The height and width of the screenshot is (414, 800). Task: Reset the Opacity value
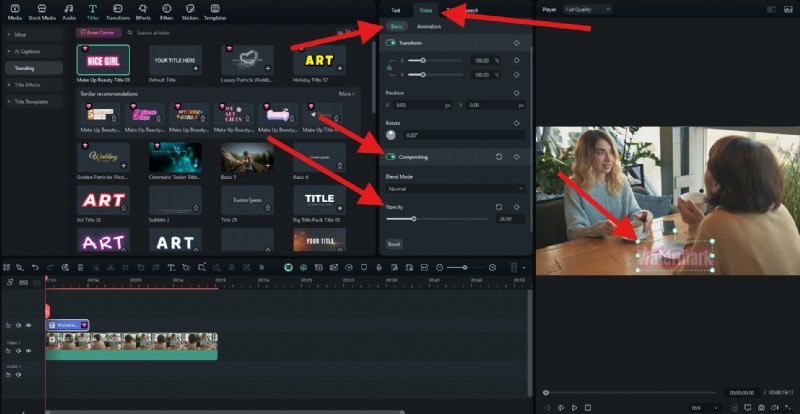[x=499, y=207]
